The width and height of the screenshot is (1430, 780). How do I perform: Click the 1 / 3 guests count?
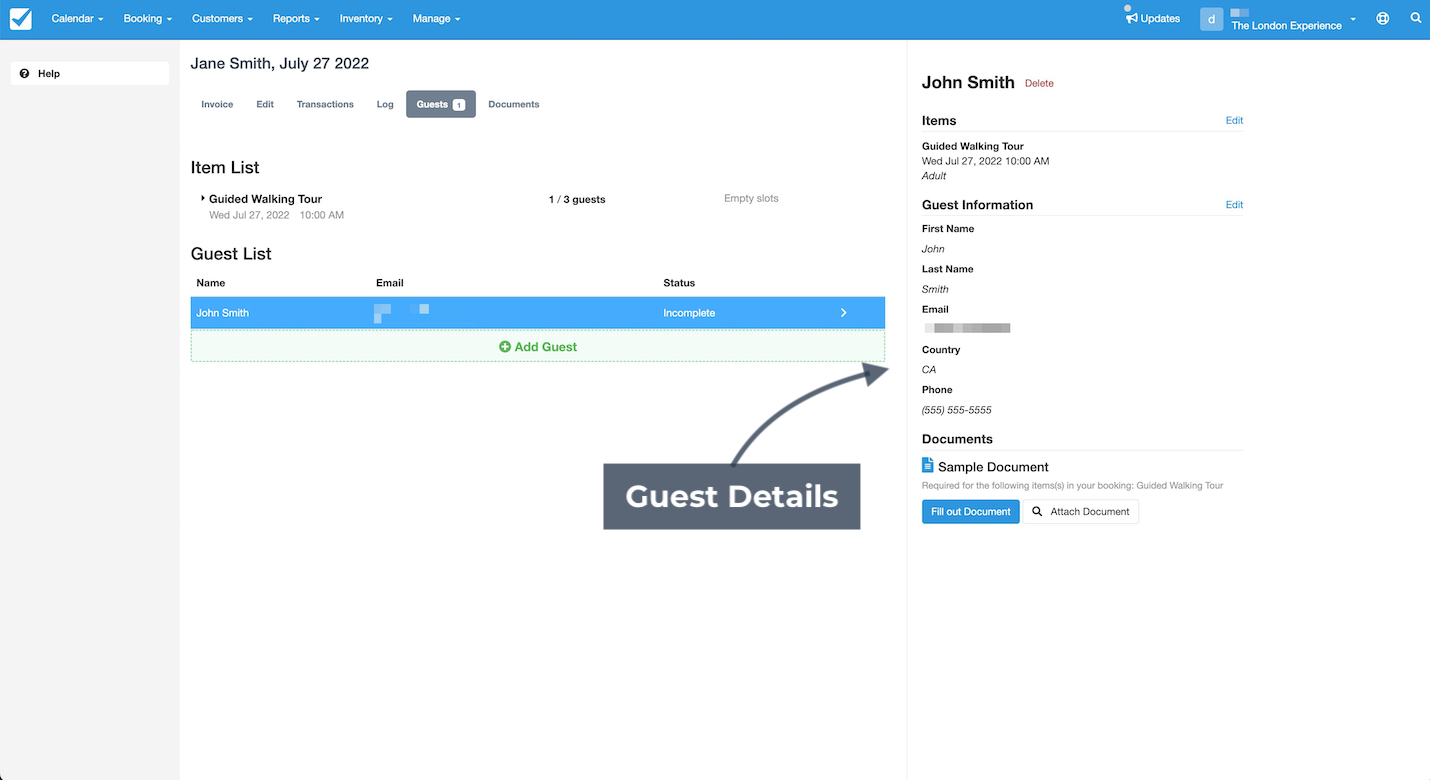pyautogui.click(x=577, y=199)
